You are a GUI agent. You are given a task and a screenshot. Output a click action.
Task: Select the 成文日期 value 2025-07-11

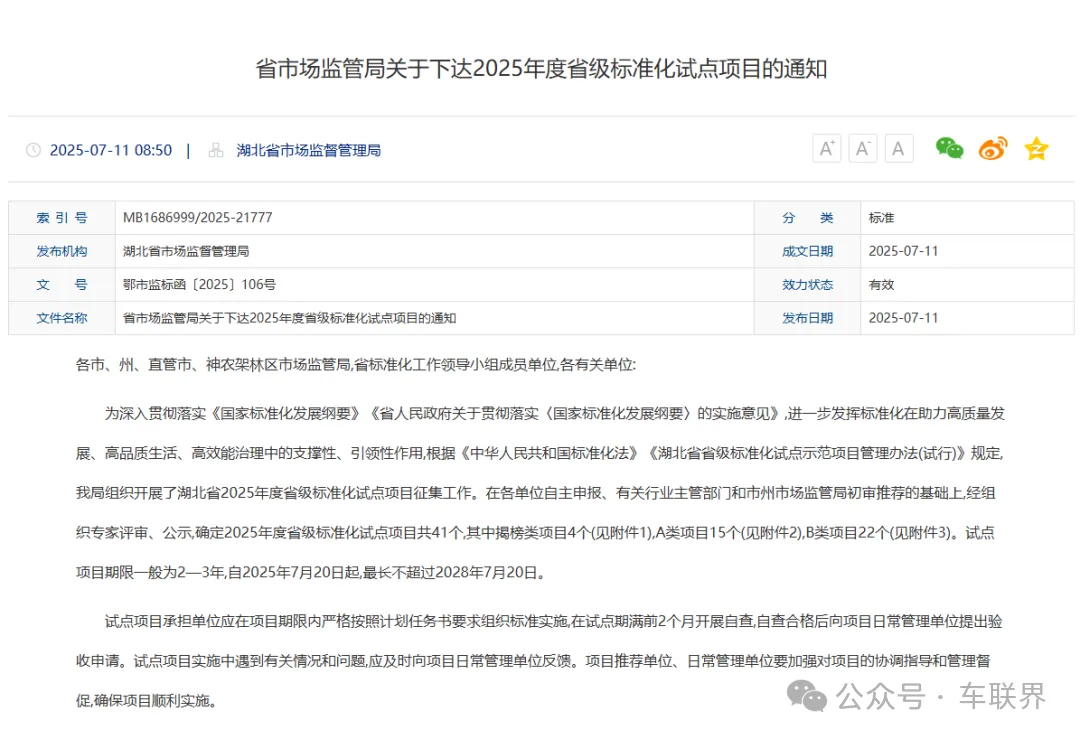point(903,251)
